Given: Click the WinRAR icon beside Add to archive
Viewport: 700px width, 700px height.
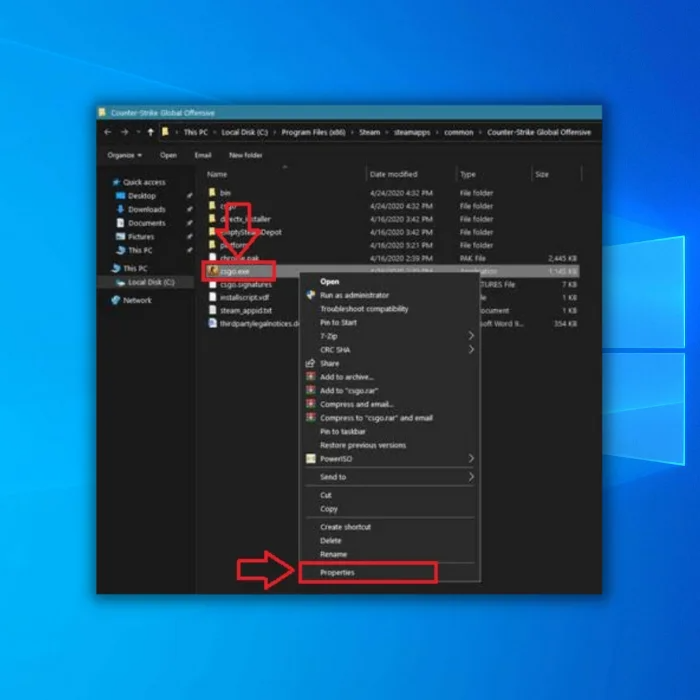Looking at the screenshot, I should point(311,376).
